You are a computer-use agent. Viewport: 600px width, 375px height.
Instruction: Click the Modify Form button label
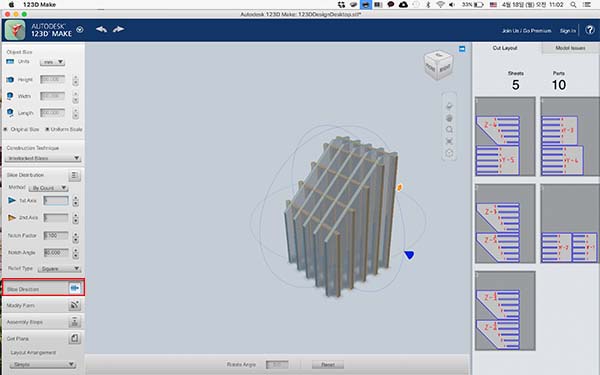pyautogui.click(x=20, y=305)
